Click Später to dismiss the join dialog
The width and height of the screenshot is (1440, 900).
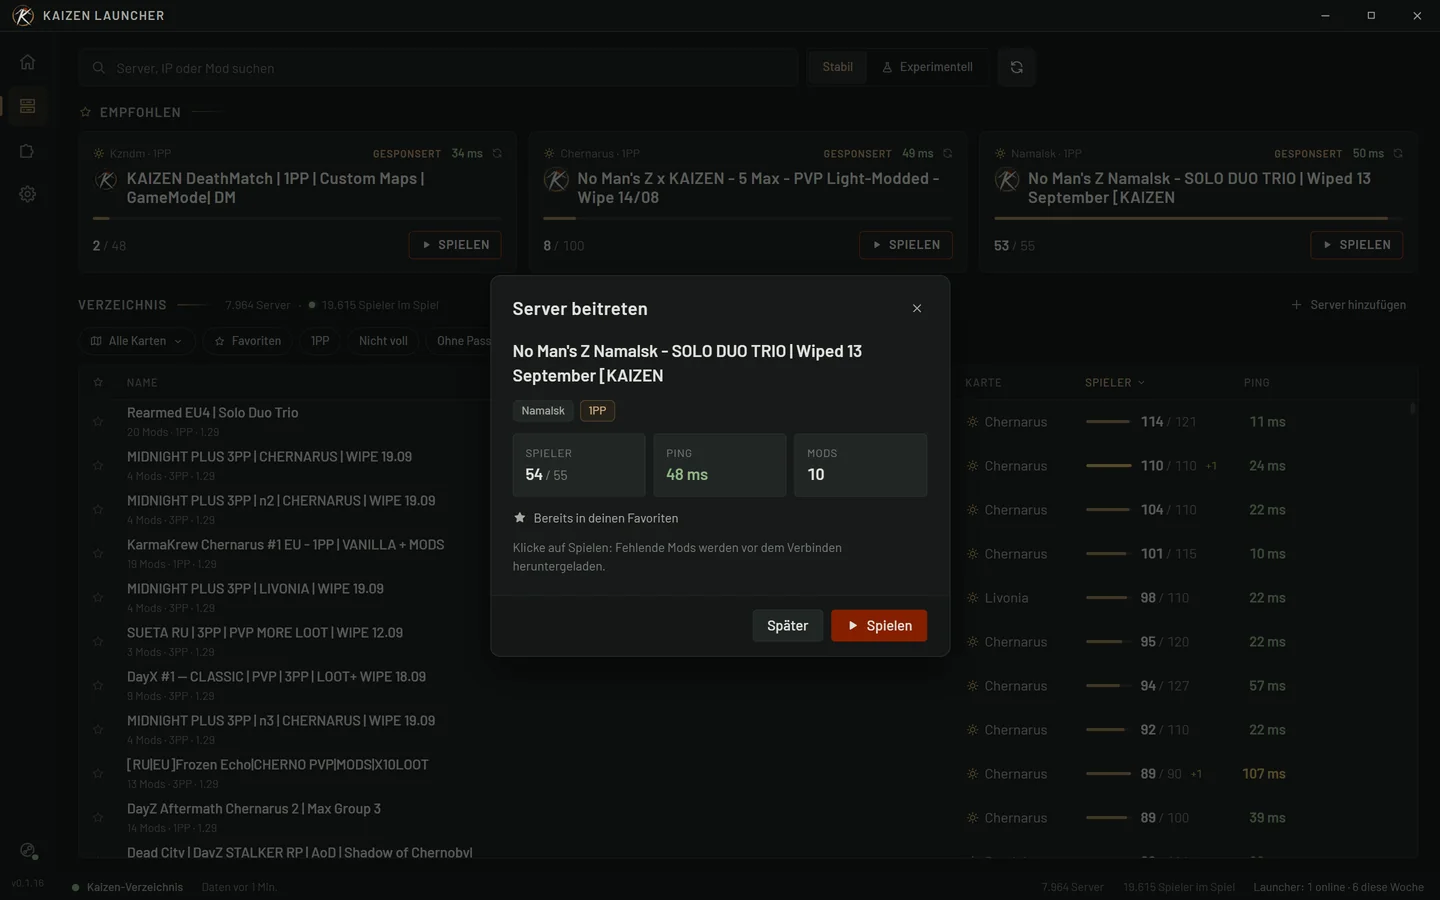click(787, 626)
